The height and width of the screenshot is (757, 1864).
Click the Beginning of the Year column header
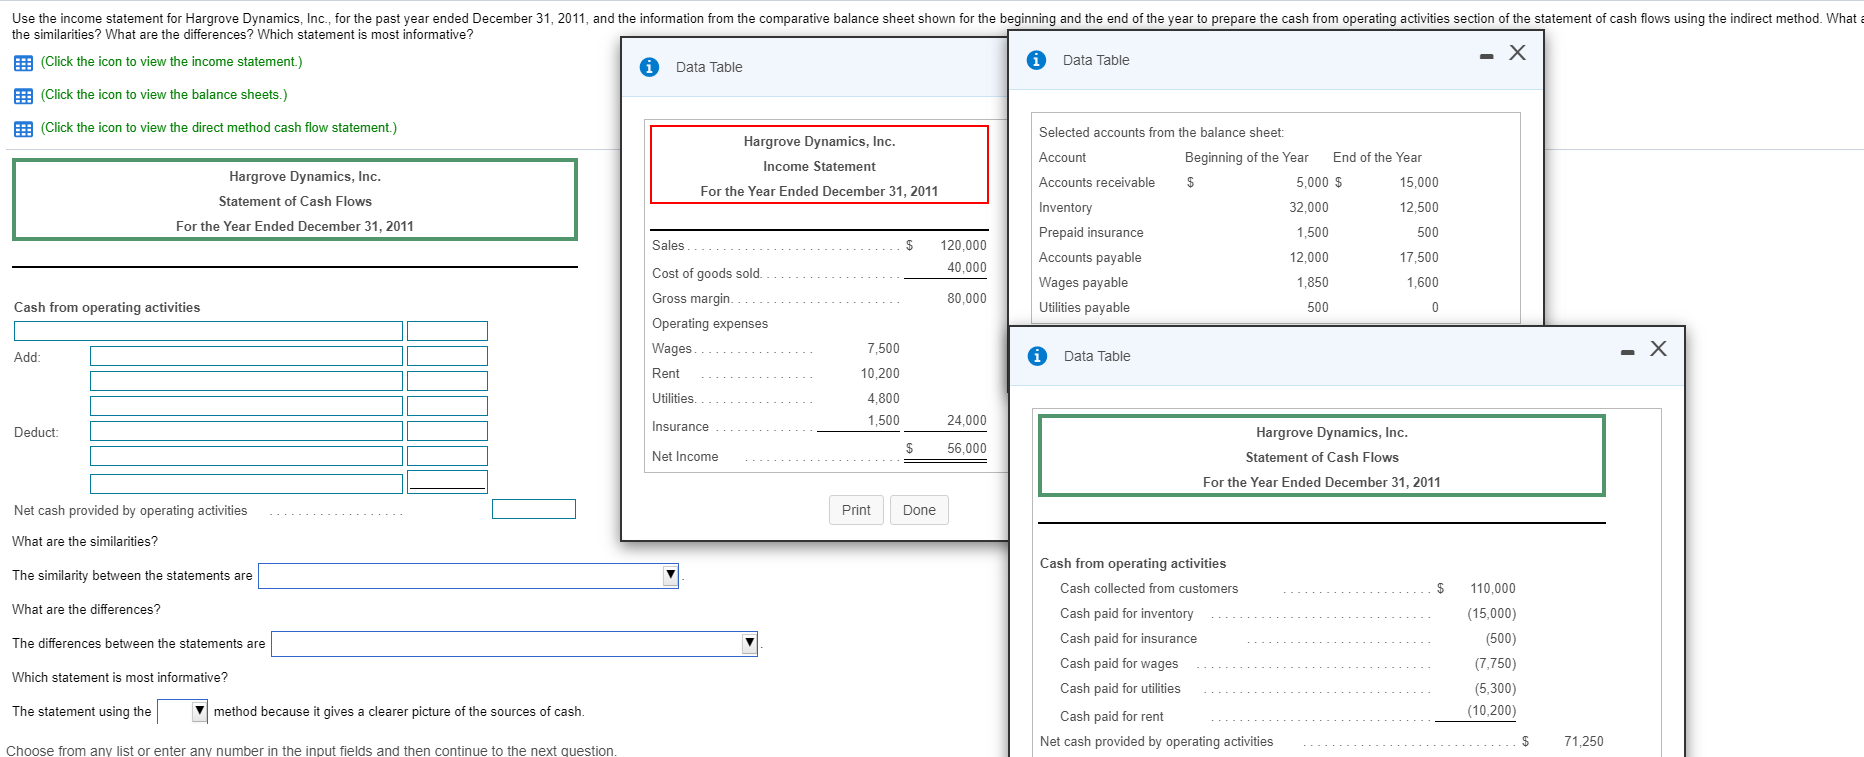[x=1246, y=158]
